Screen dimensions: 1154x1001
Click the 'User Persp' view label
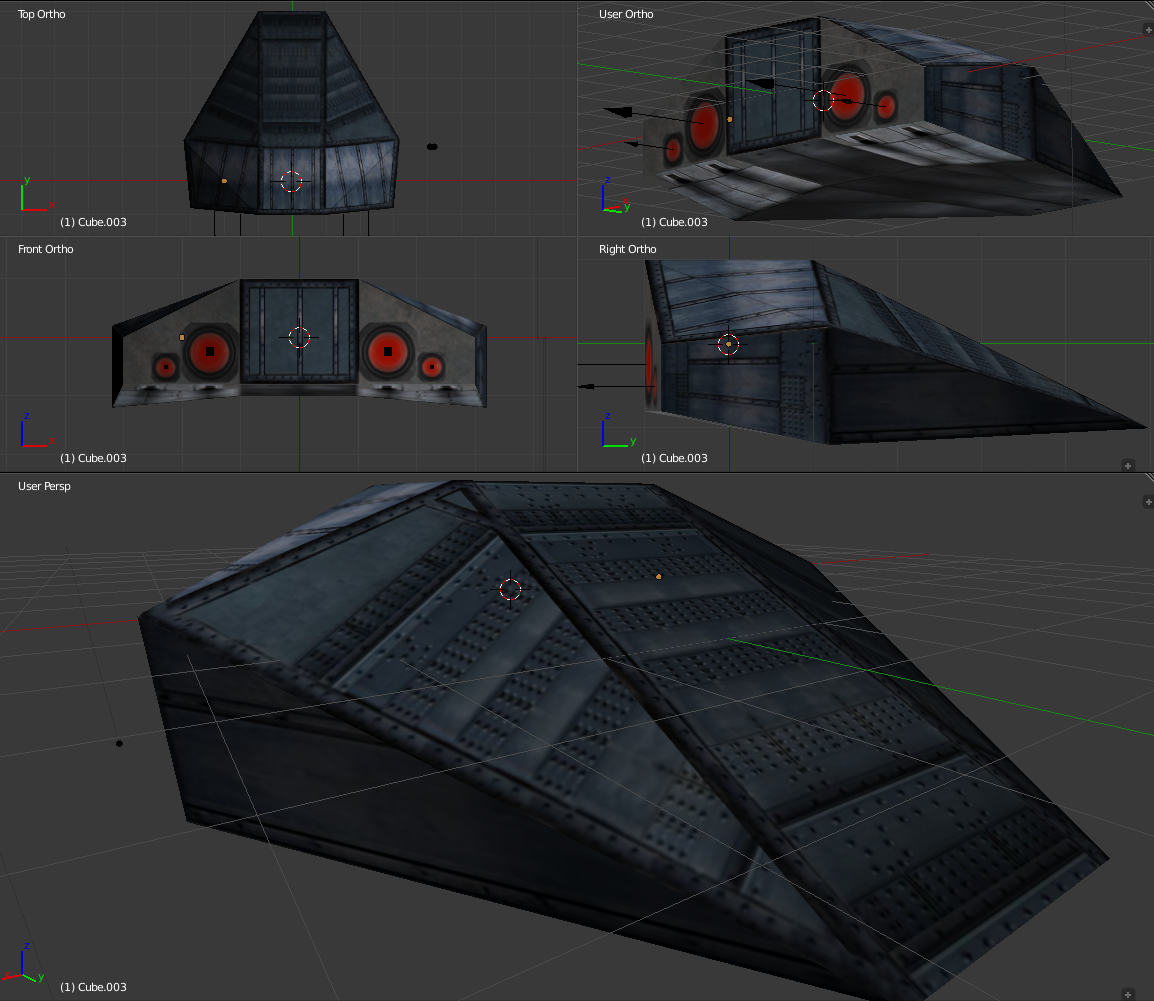pyautogui.click(x=44, y=486)
